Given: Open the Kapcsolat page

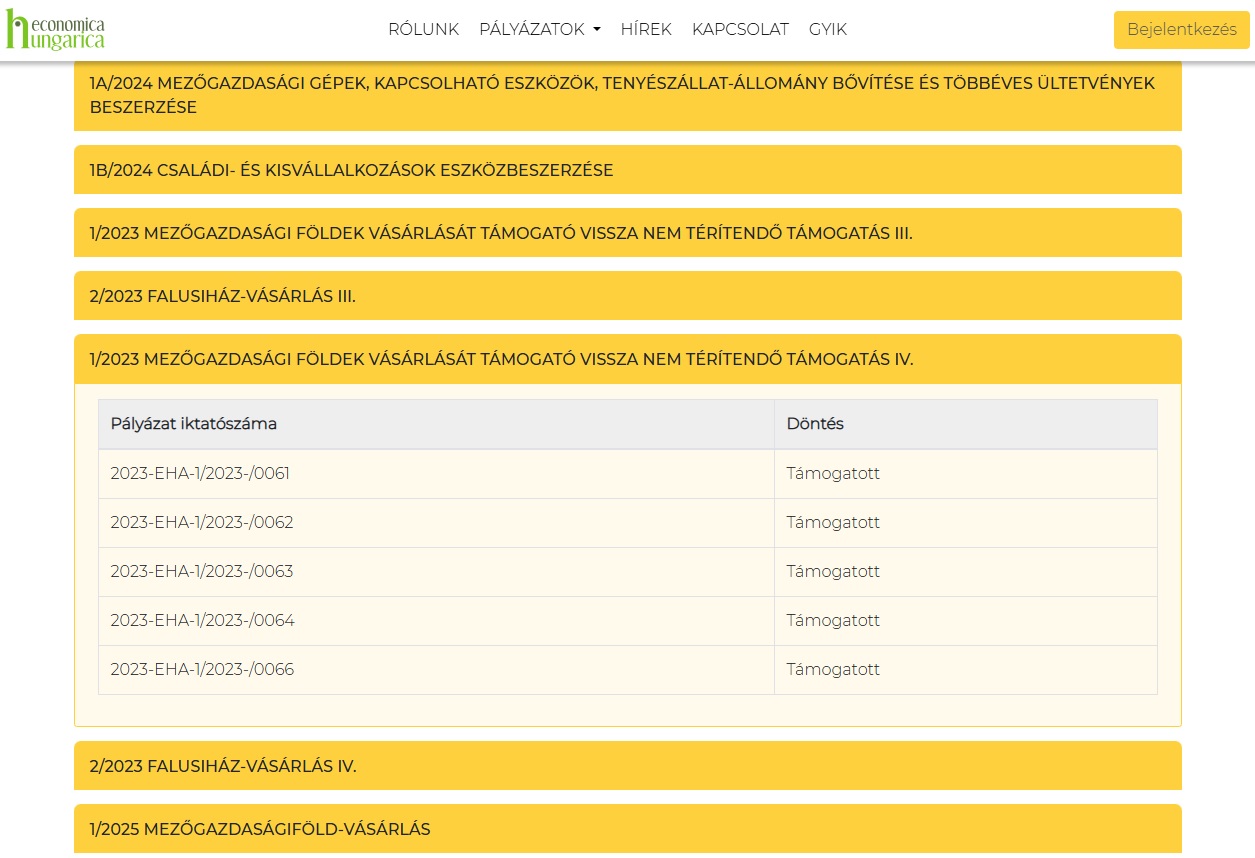Looking at the screenshot, I should (x=740, y=30).
